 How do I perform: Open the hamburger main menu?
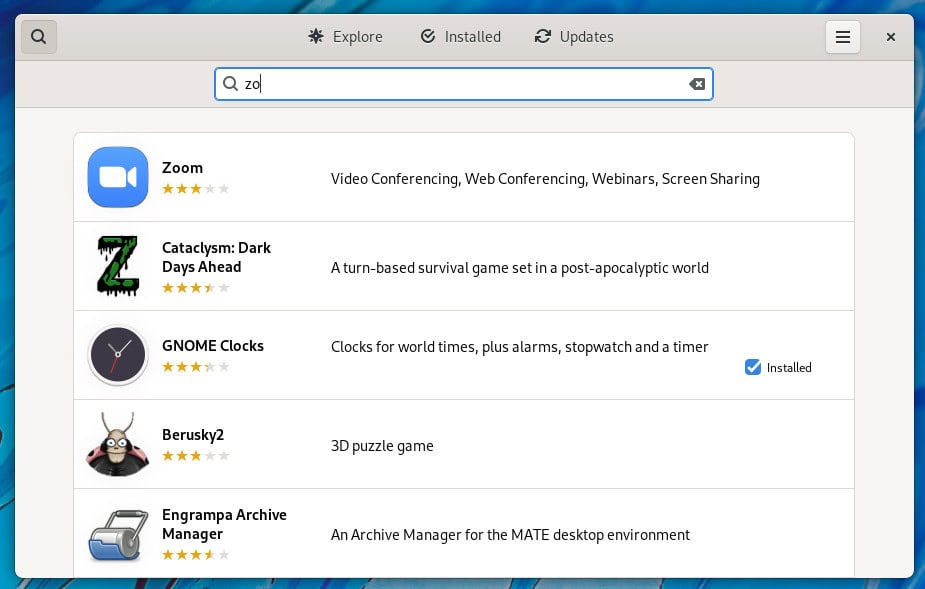(842, 37)
